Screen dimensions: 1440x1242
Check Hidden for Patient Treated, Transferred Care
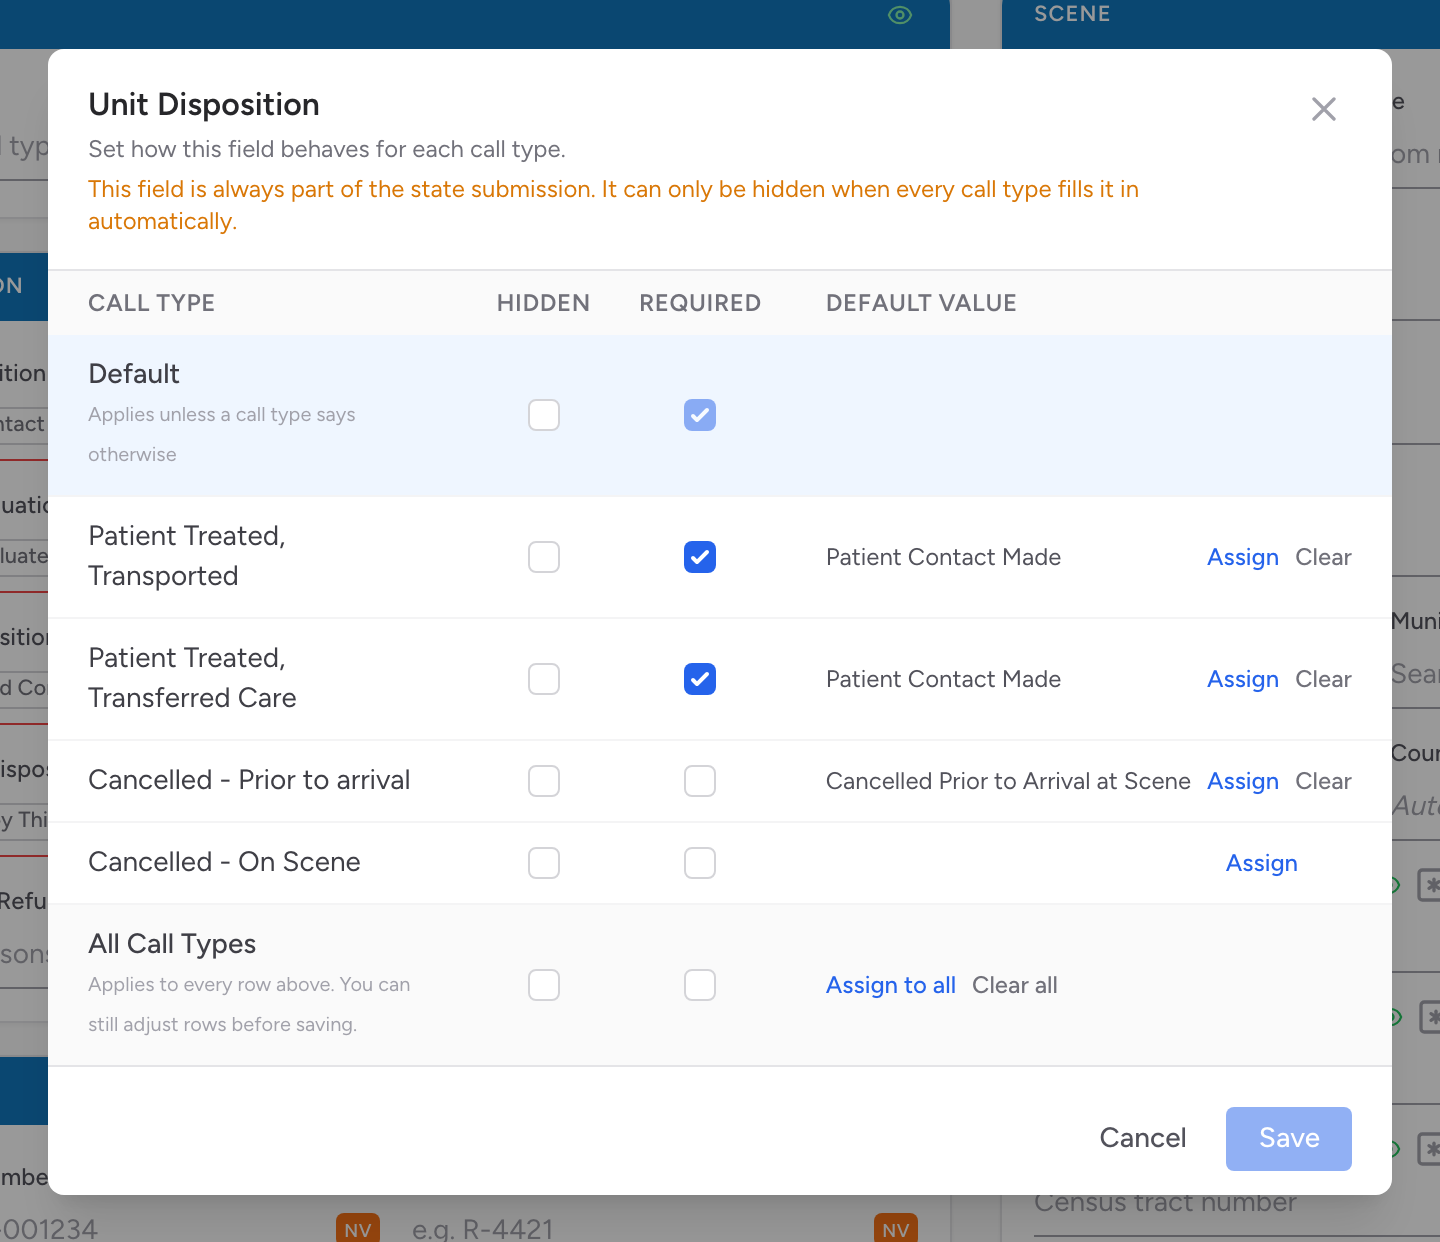coord(544,679)
